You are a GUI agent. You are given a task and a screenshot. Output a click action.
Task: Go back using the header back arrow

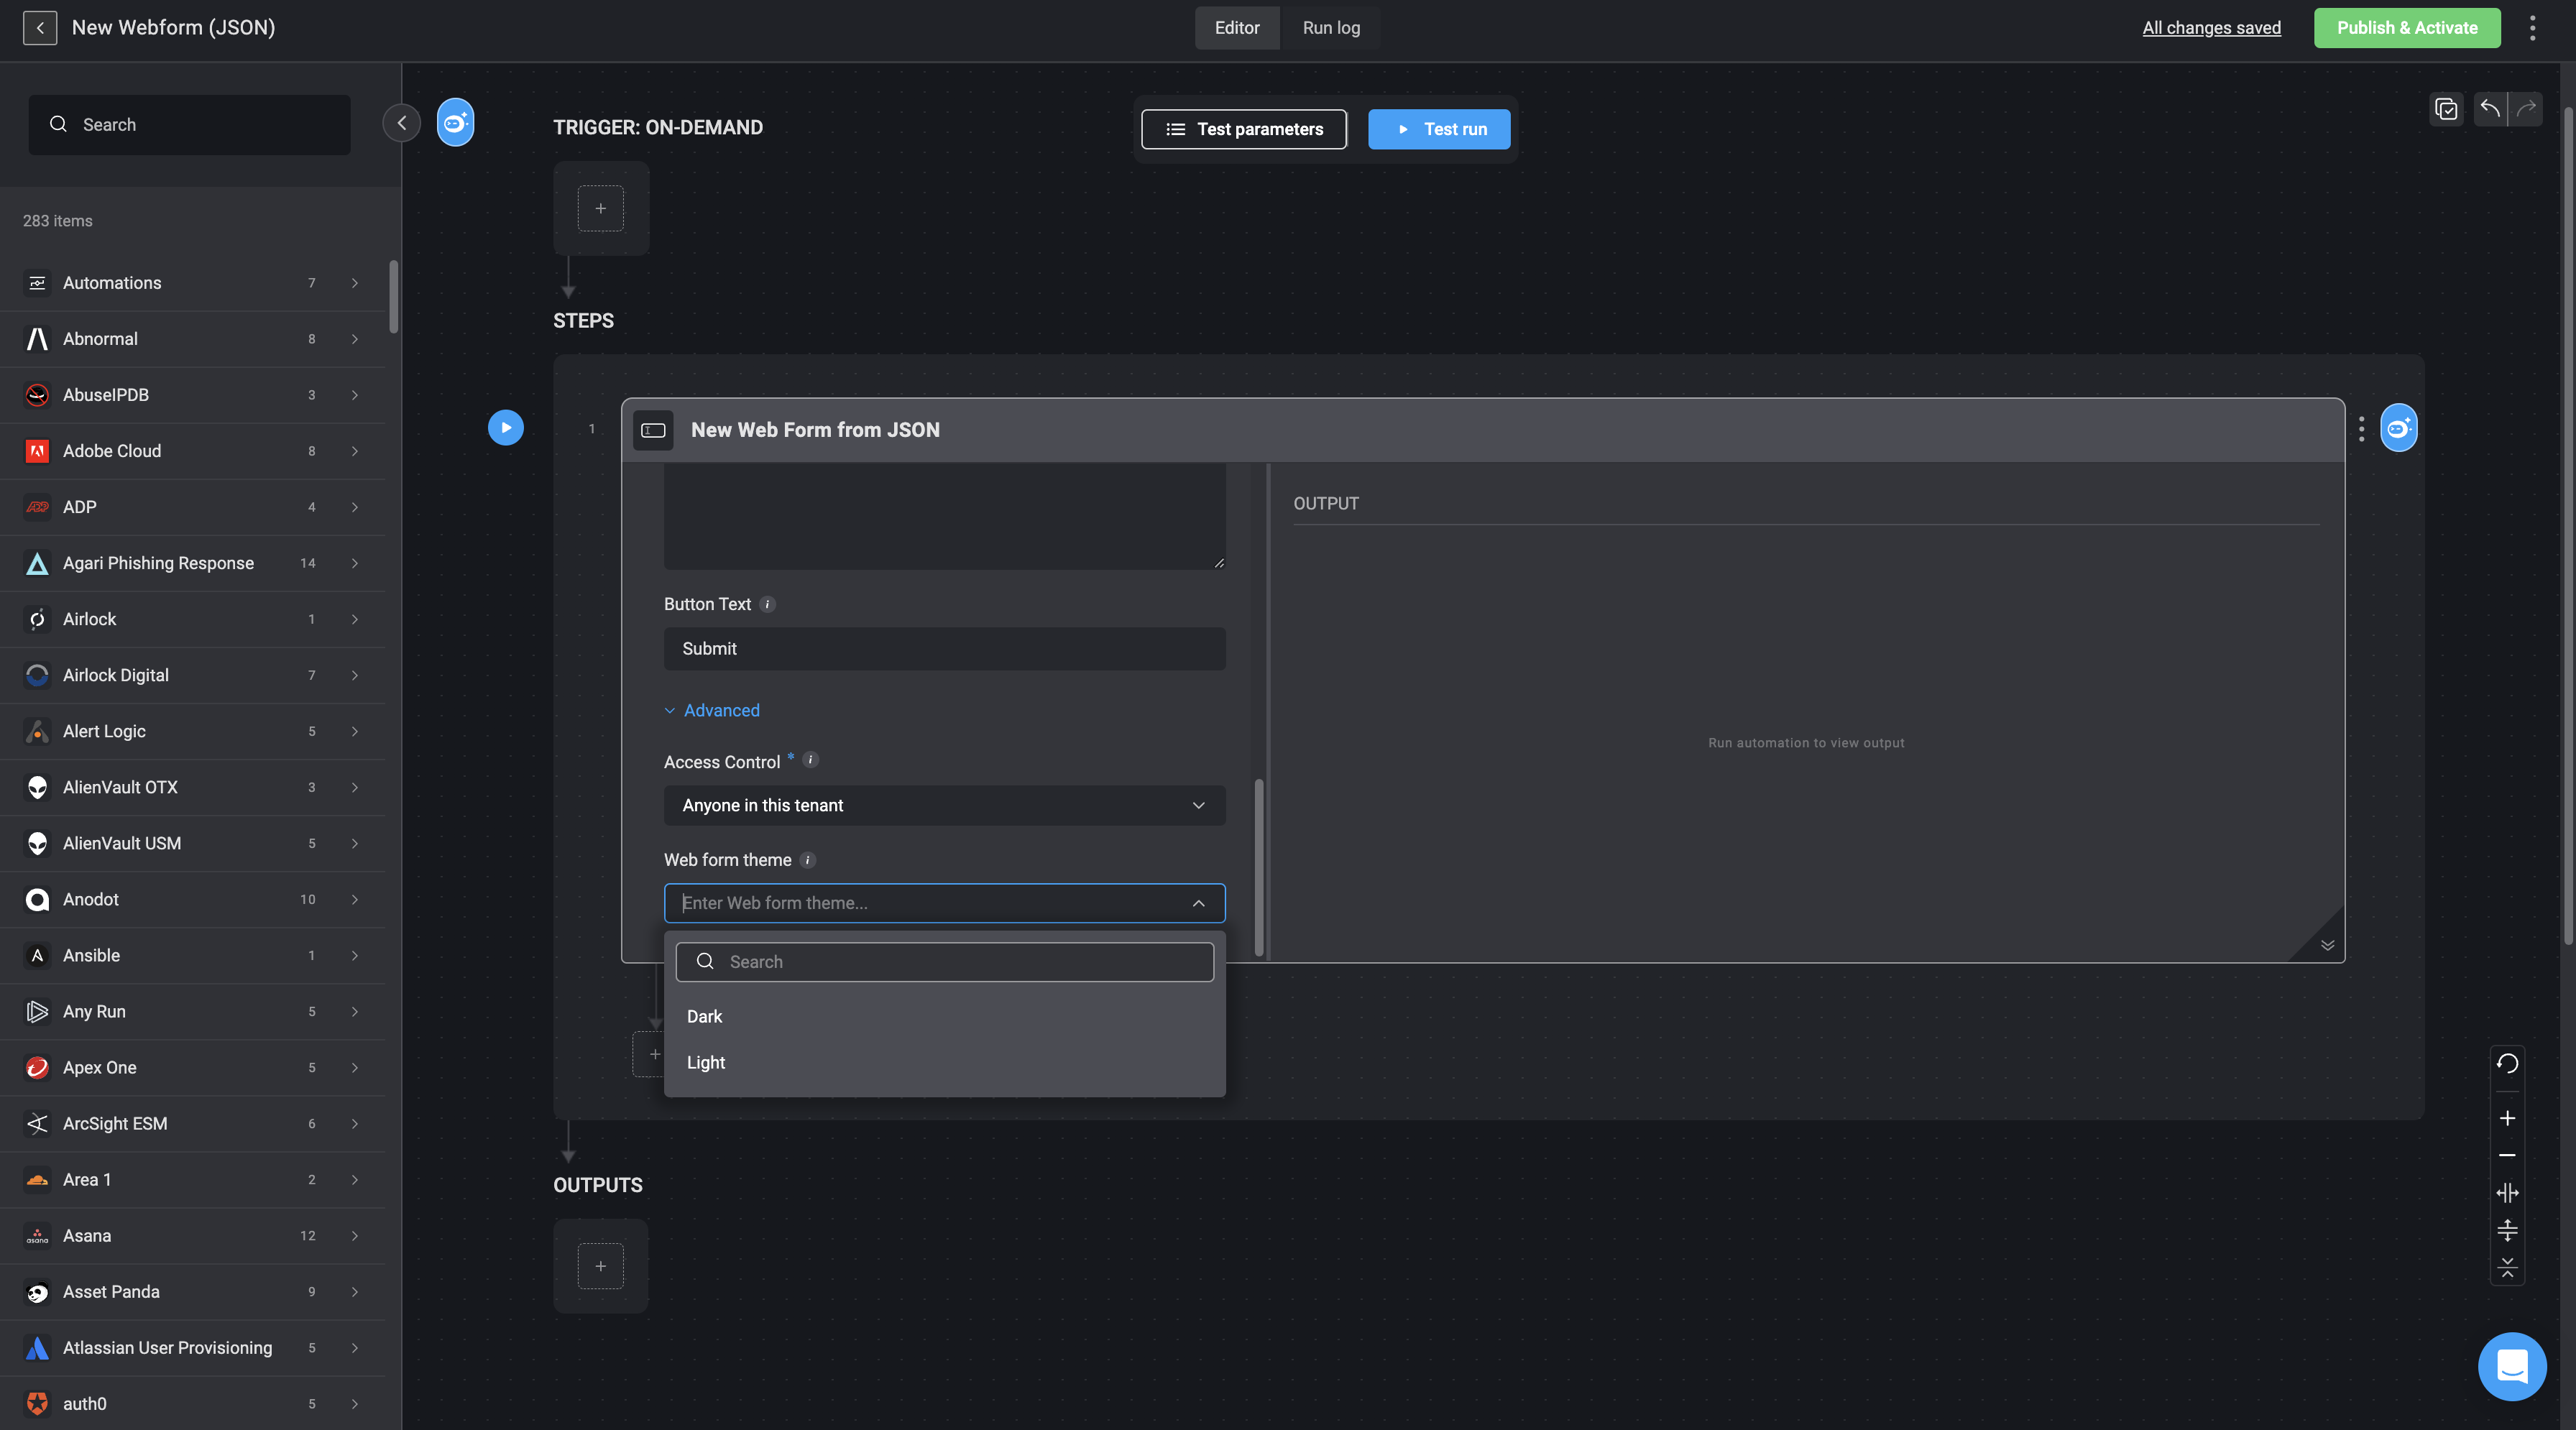pyautogui.click(x=40, y=27)
